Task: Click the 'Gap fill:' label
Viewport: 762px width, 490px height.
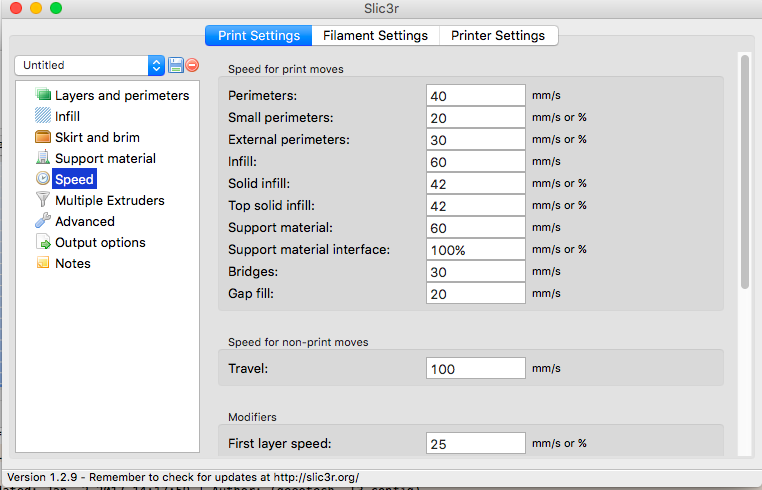Action: click(251, 294)
